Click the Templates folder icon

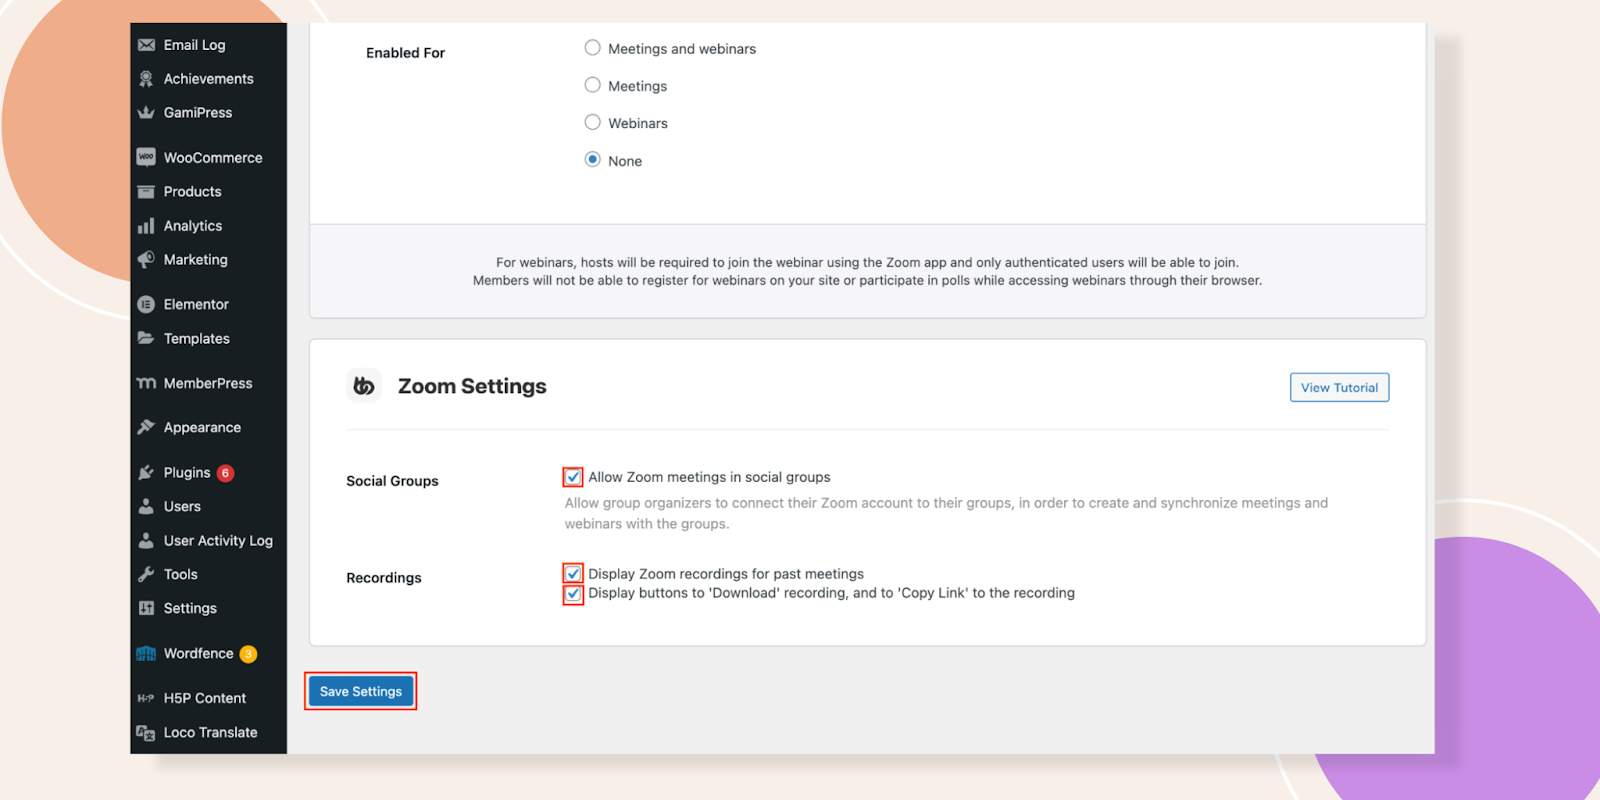tap(146, 338)
